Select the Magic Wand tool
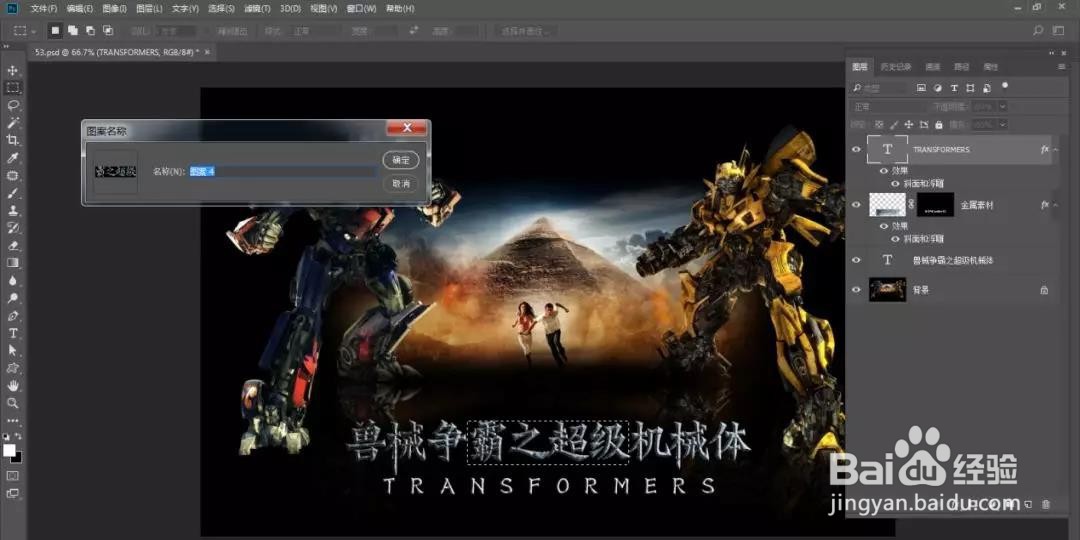1080x540 pixels. pos(12,123)
